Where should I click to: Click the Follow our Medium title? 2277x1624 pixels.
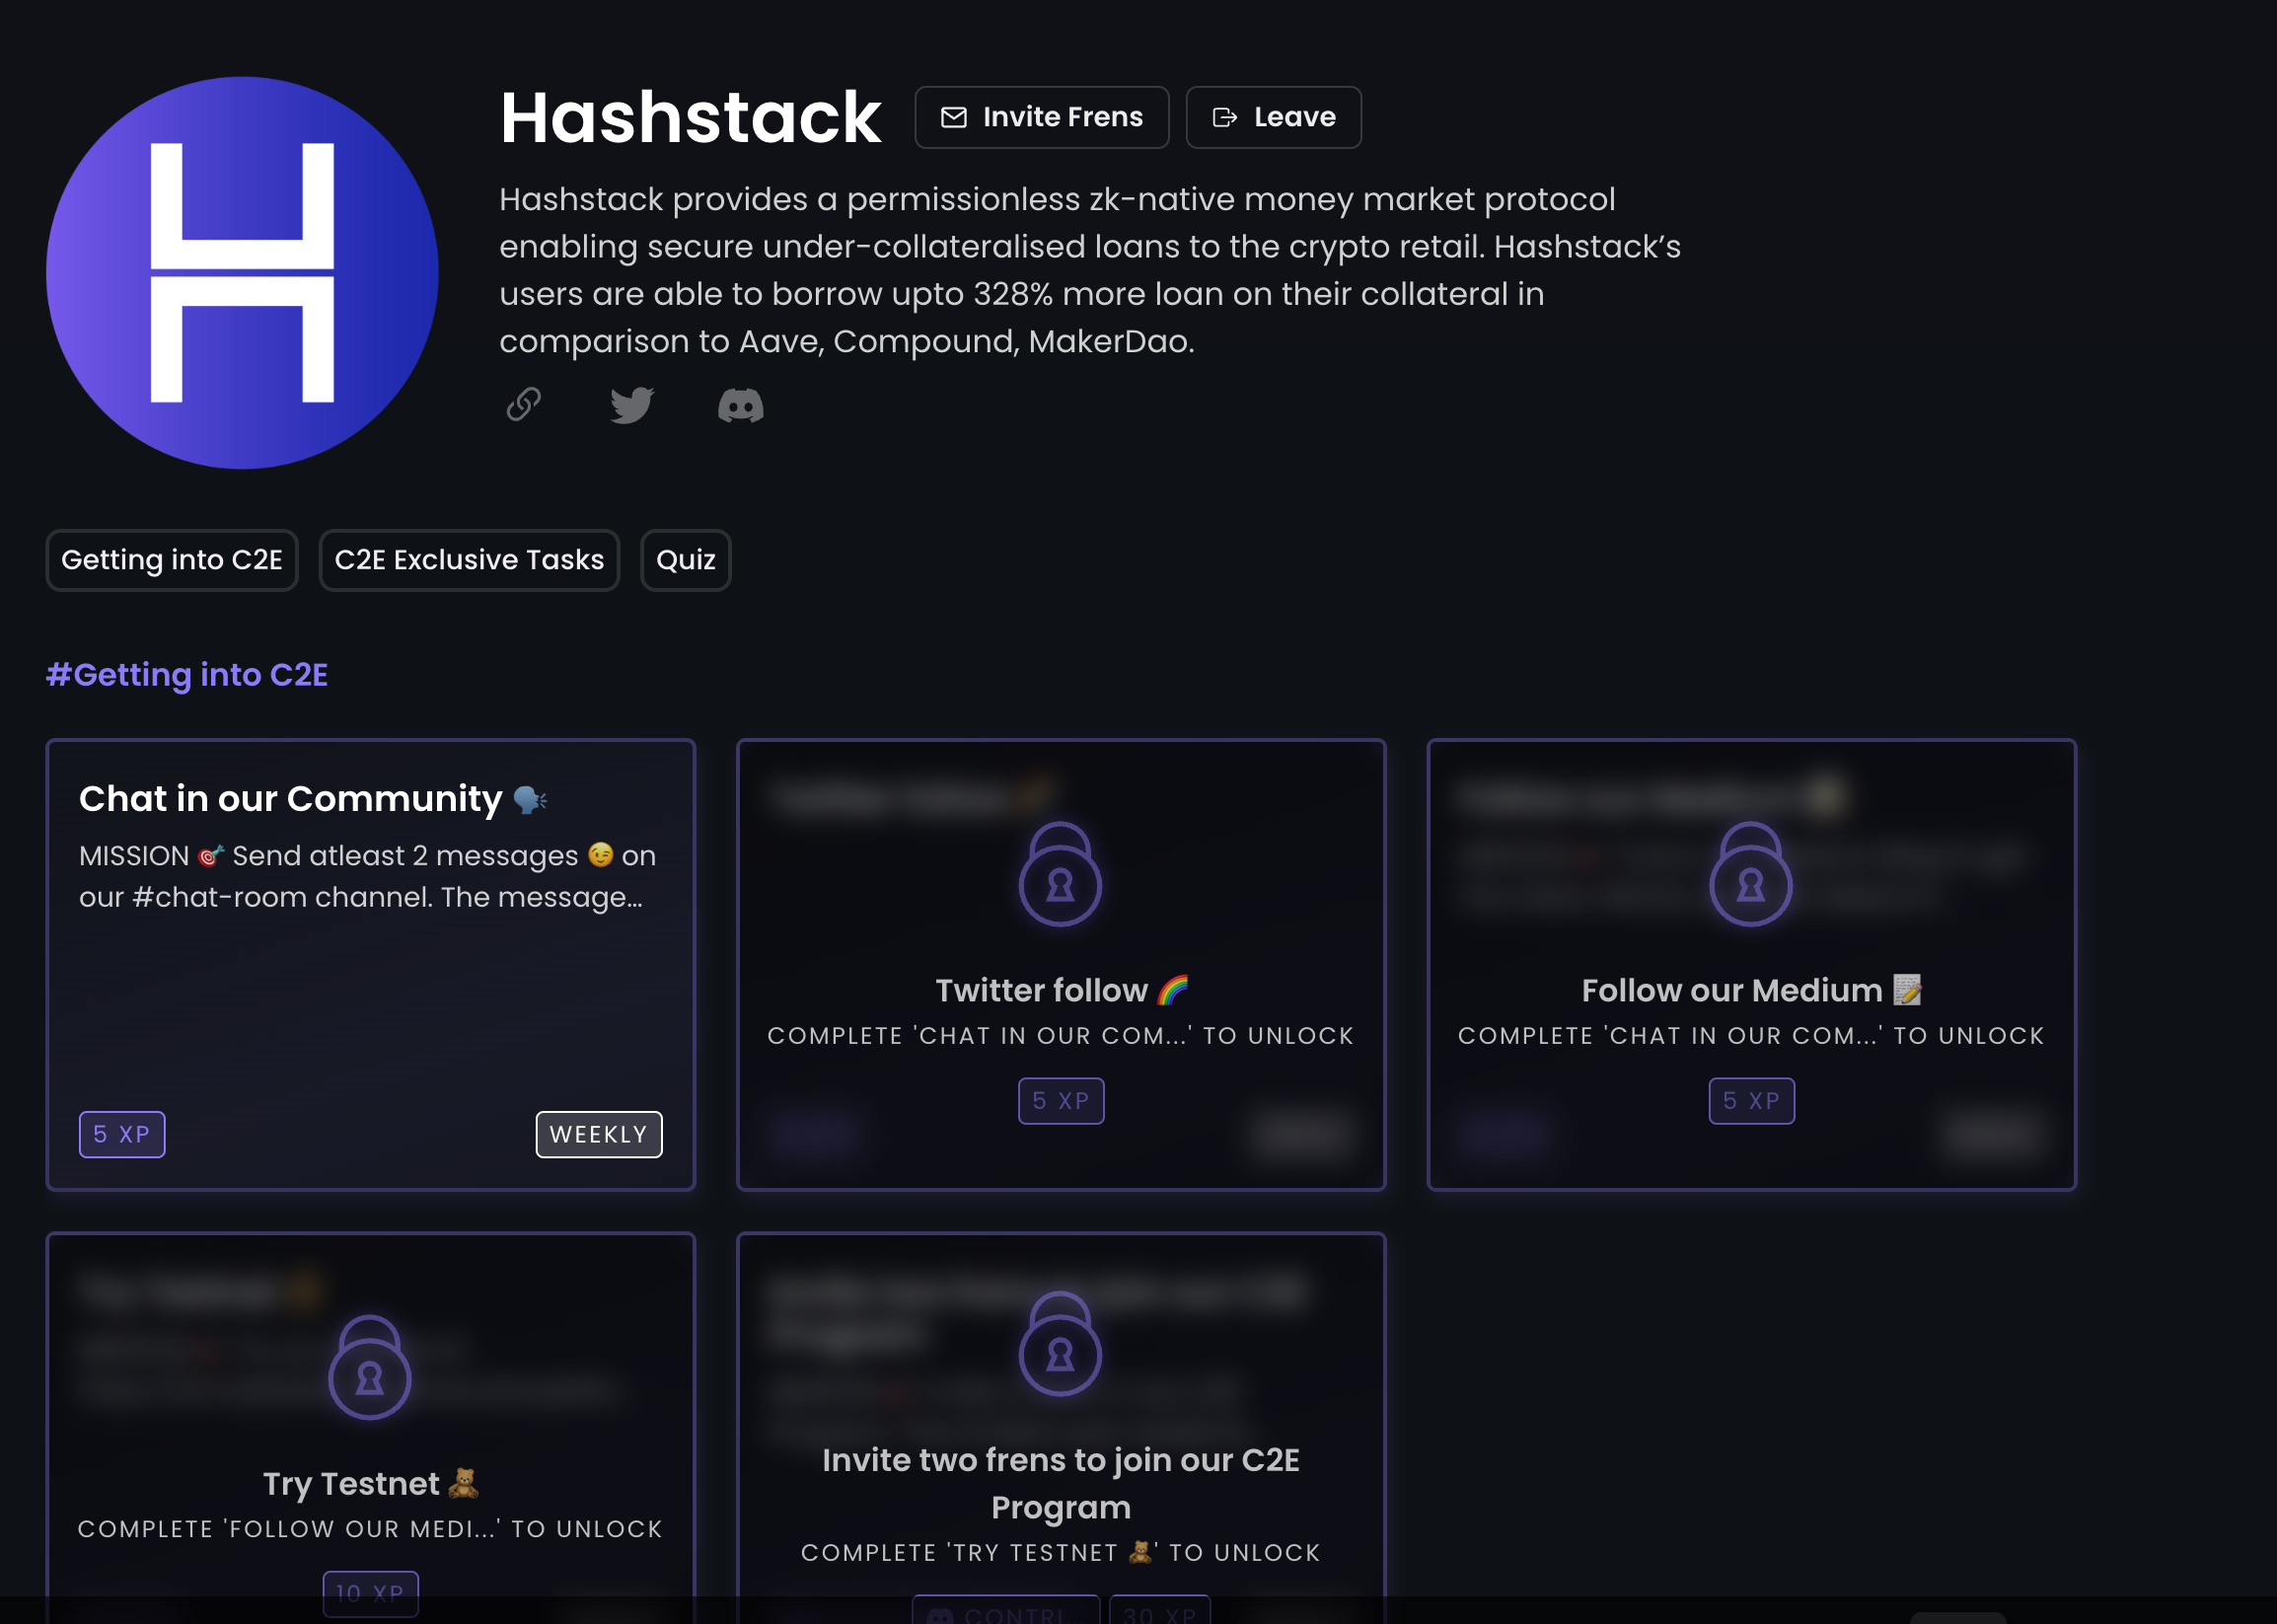tap(1732, 990)
